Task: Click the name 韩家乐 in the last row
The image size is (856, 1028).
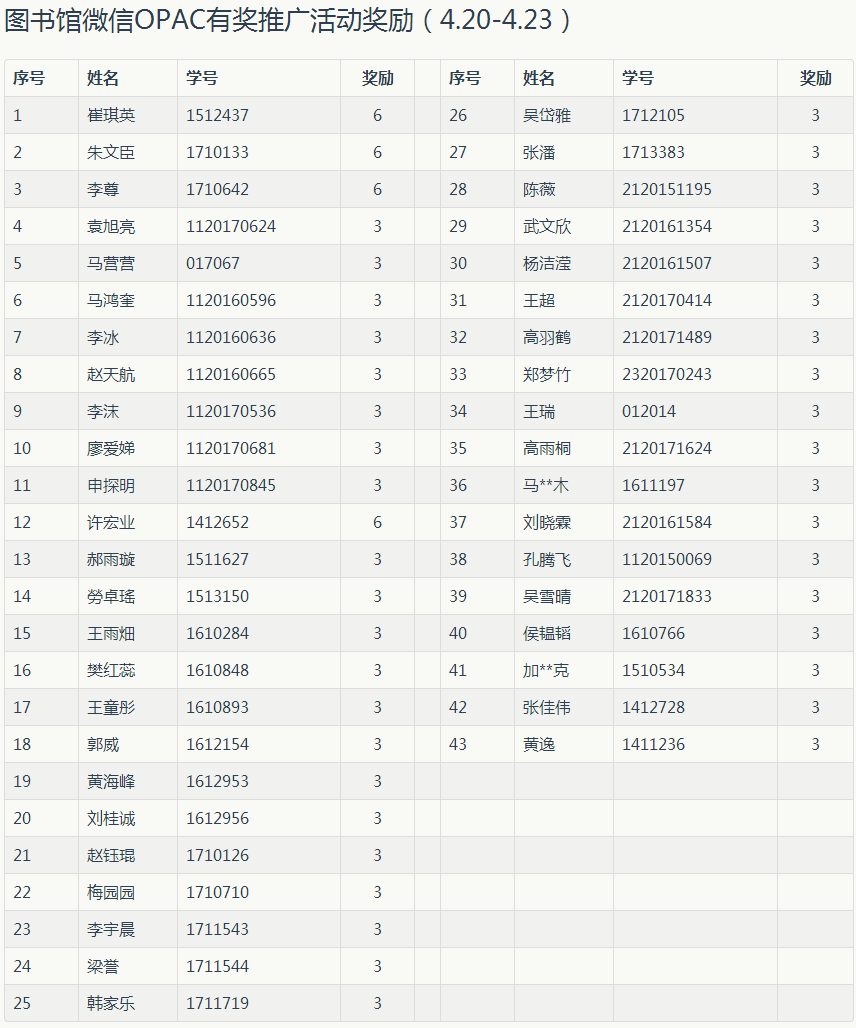Action: click(x=111, y=1003)
